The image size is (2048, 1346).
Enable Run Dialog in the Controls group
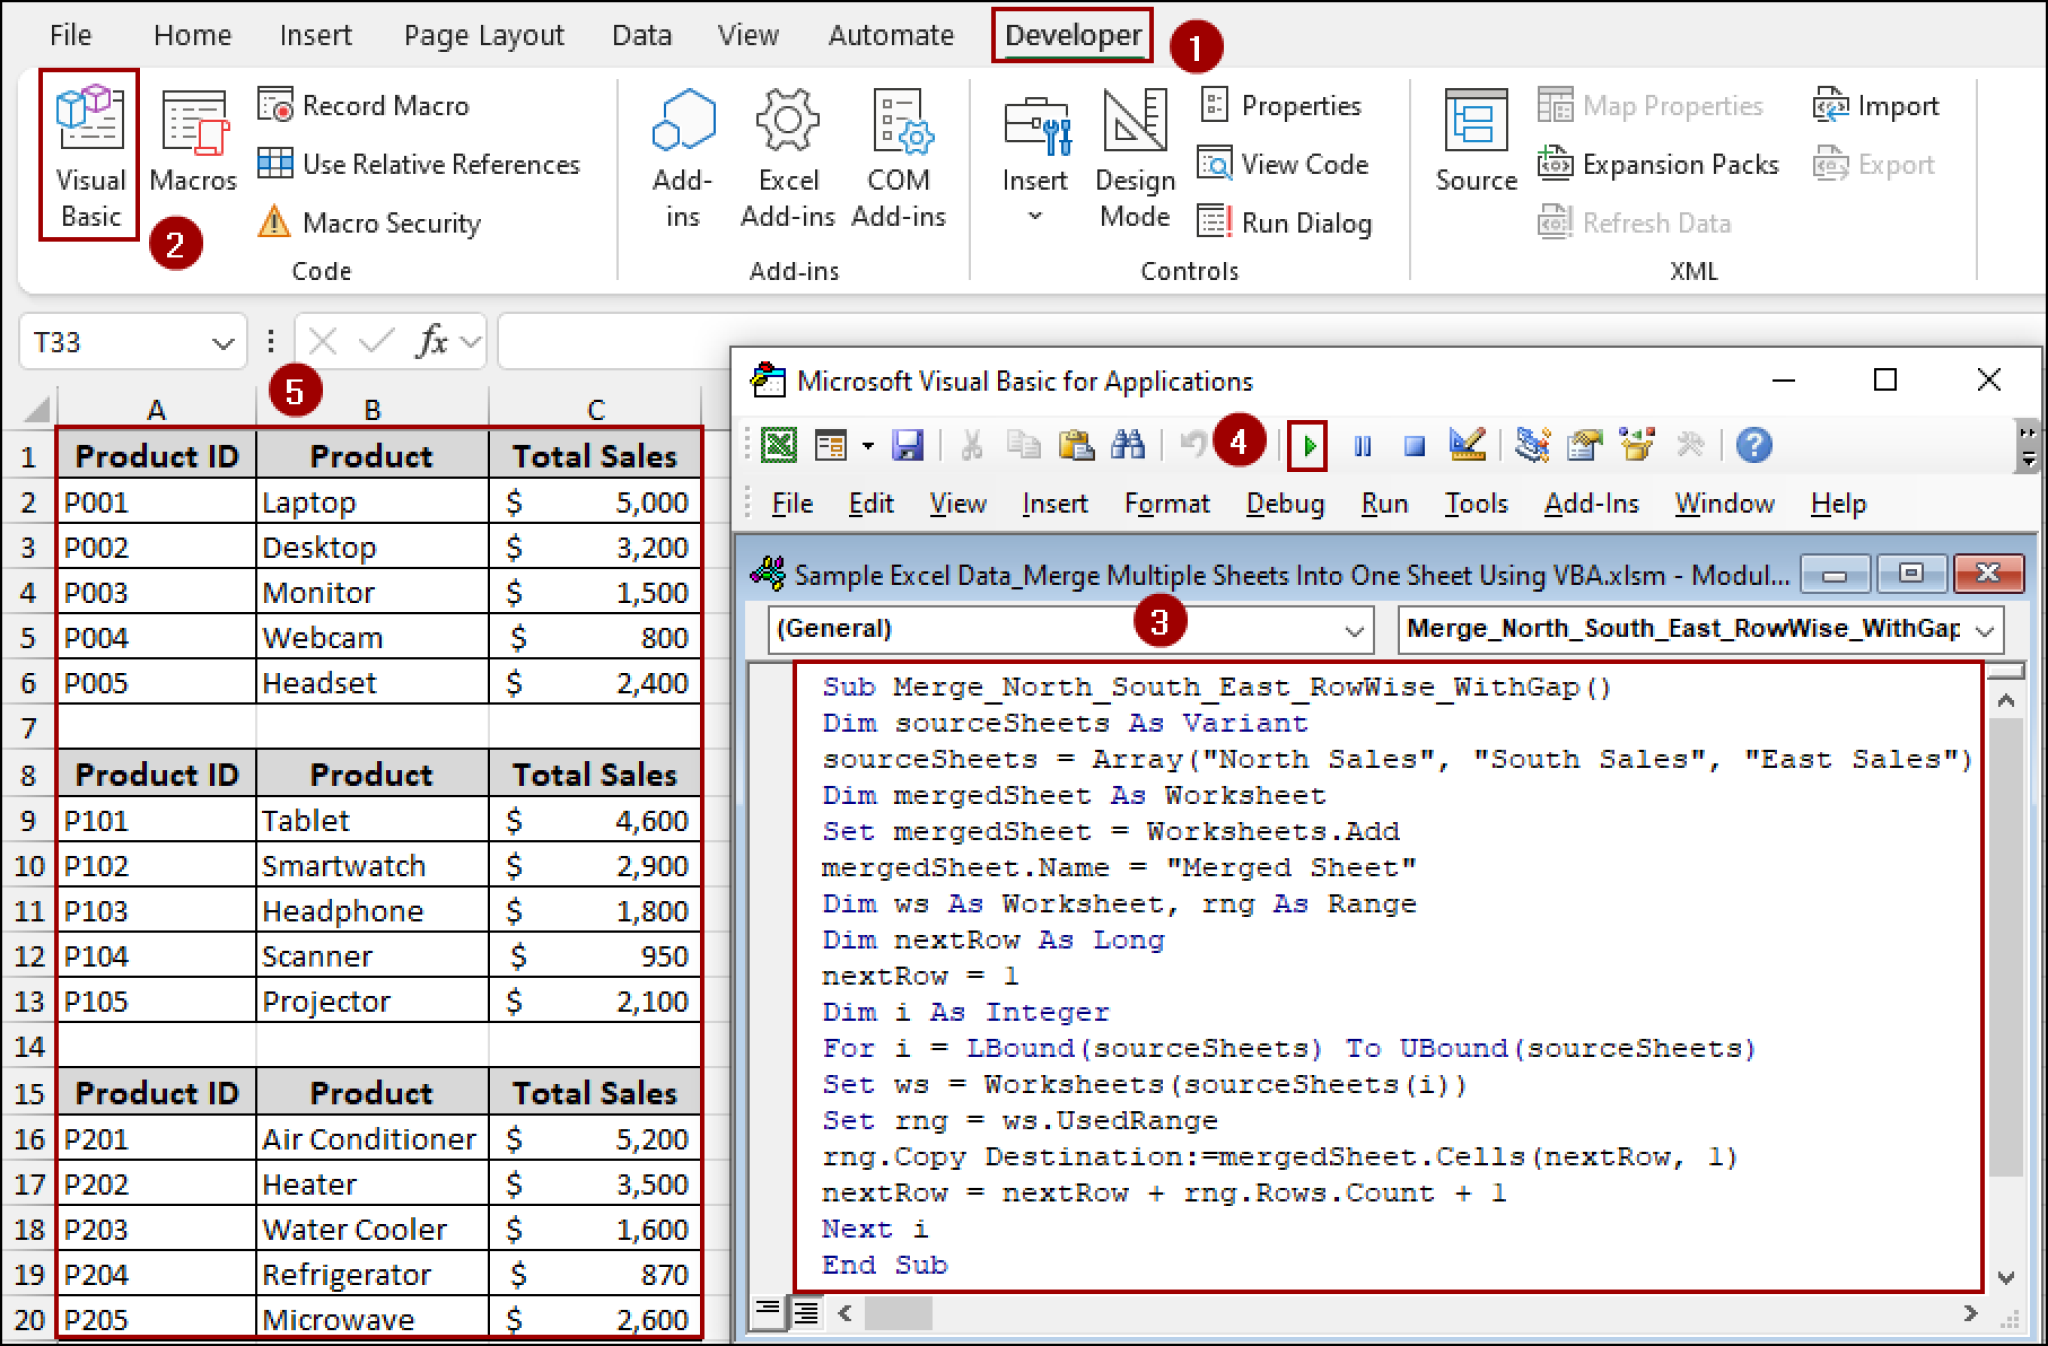click(x=1288, y=222)
